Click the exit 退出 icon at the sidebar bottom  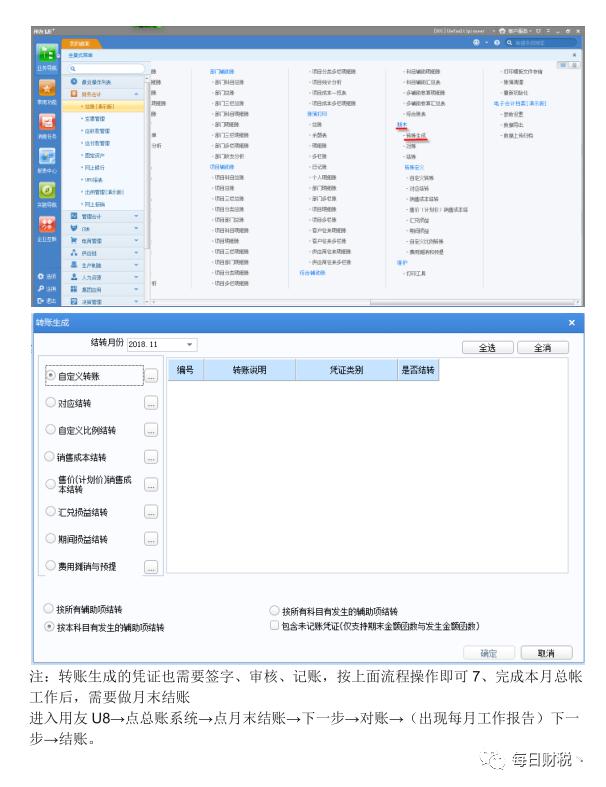40,301
